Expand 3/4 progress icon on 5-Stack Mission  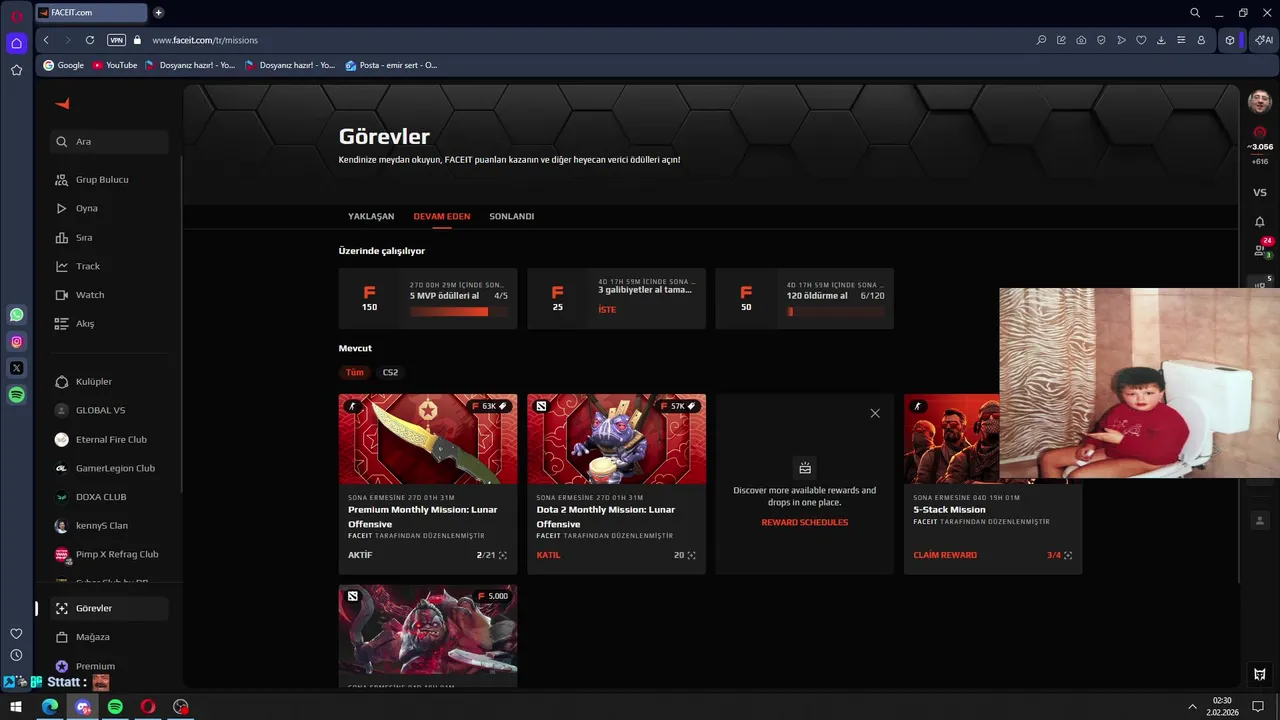coord(1068,555)
